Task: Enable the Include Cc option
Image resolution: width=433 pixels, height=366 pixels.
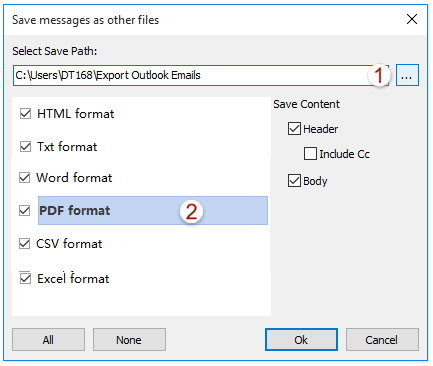Action: (310, 154)
